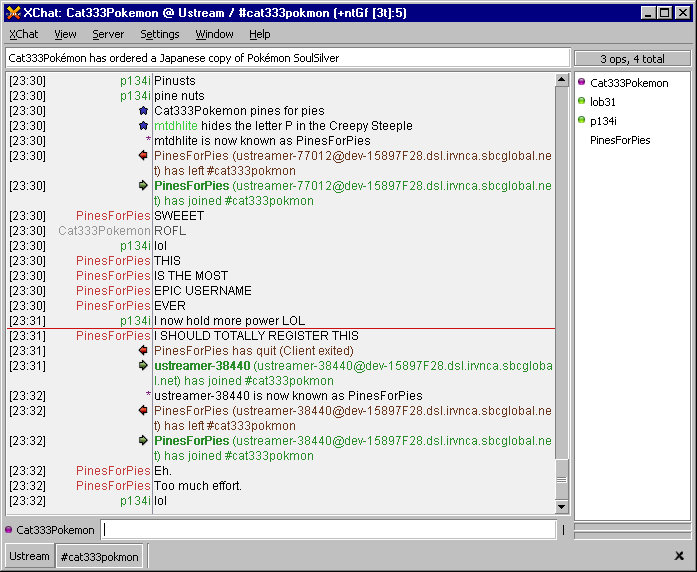Click the message 'pine nuts'

click(179, 96)
